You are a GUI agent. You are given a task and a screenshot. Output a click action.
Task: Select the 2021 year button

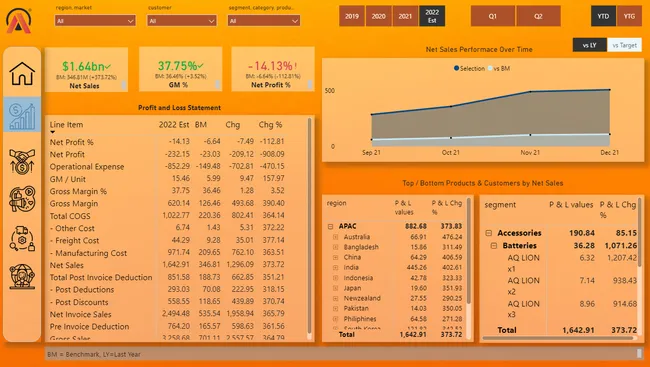tap(405, 16)
